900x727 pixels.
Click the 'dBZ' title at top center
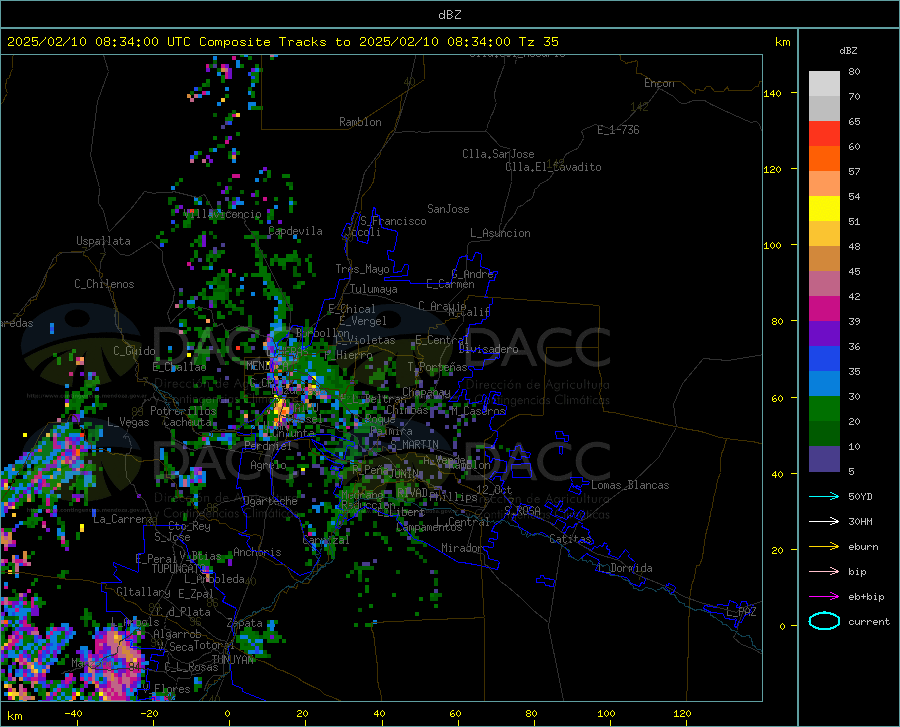pyautogui.click(x=449, y=15)
